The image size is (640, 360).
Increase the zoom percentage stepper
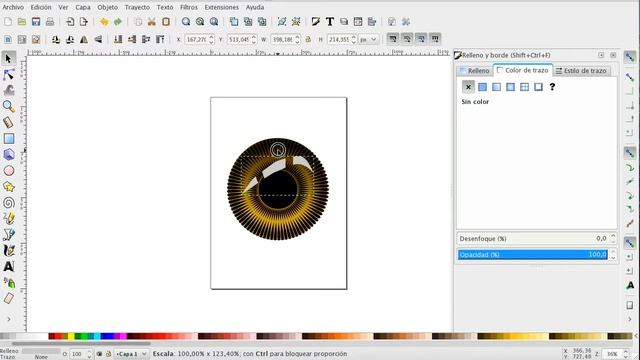626,351
